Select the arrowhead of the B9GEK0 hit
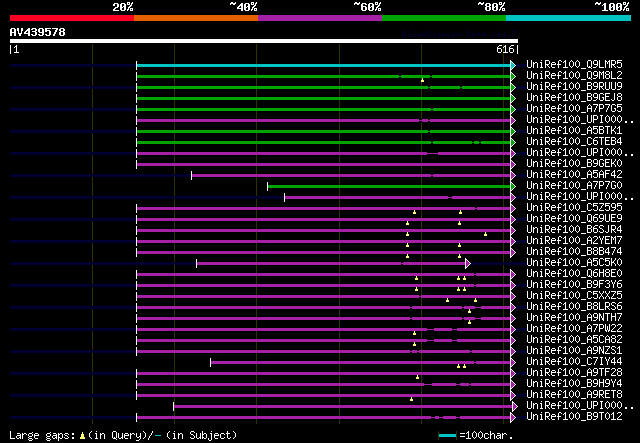640x443 pixels. [x=513, y=165]
